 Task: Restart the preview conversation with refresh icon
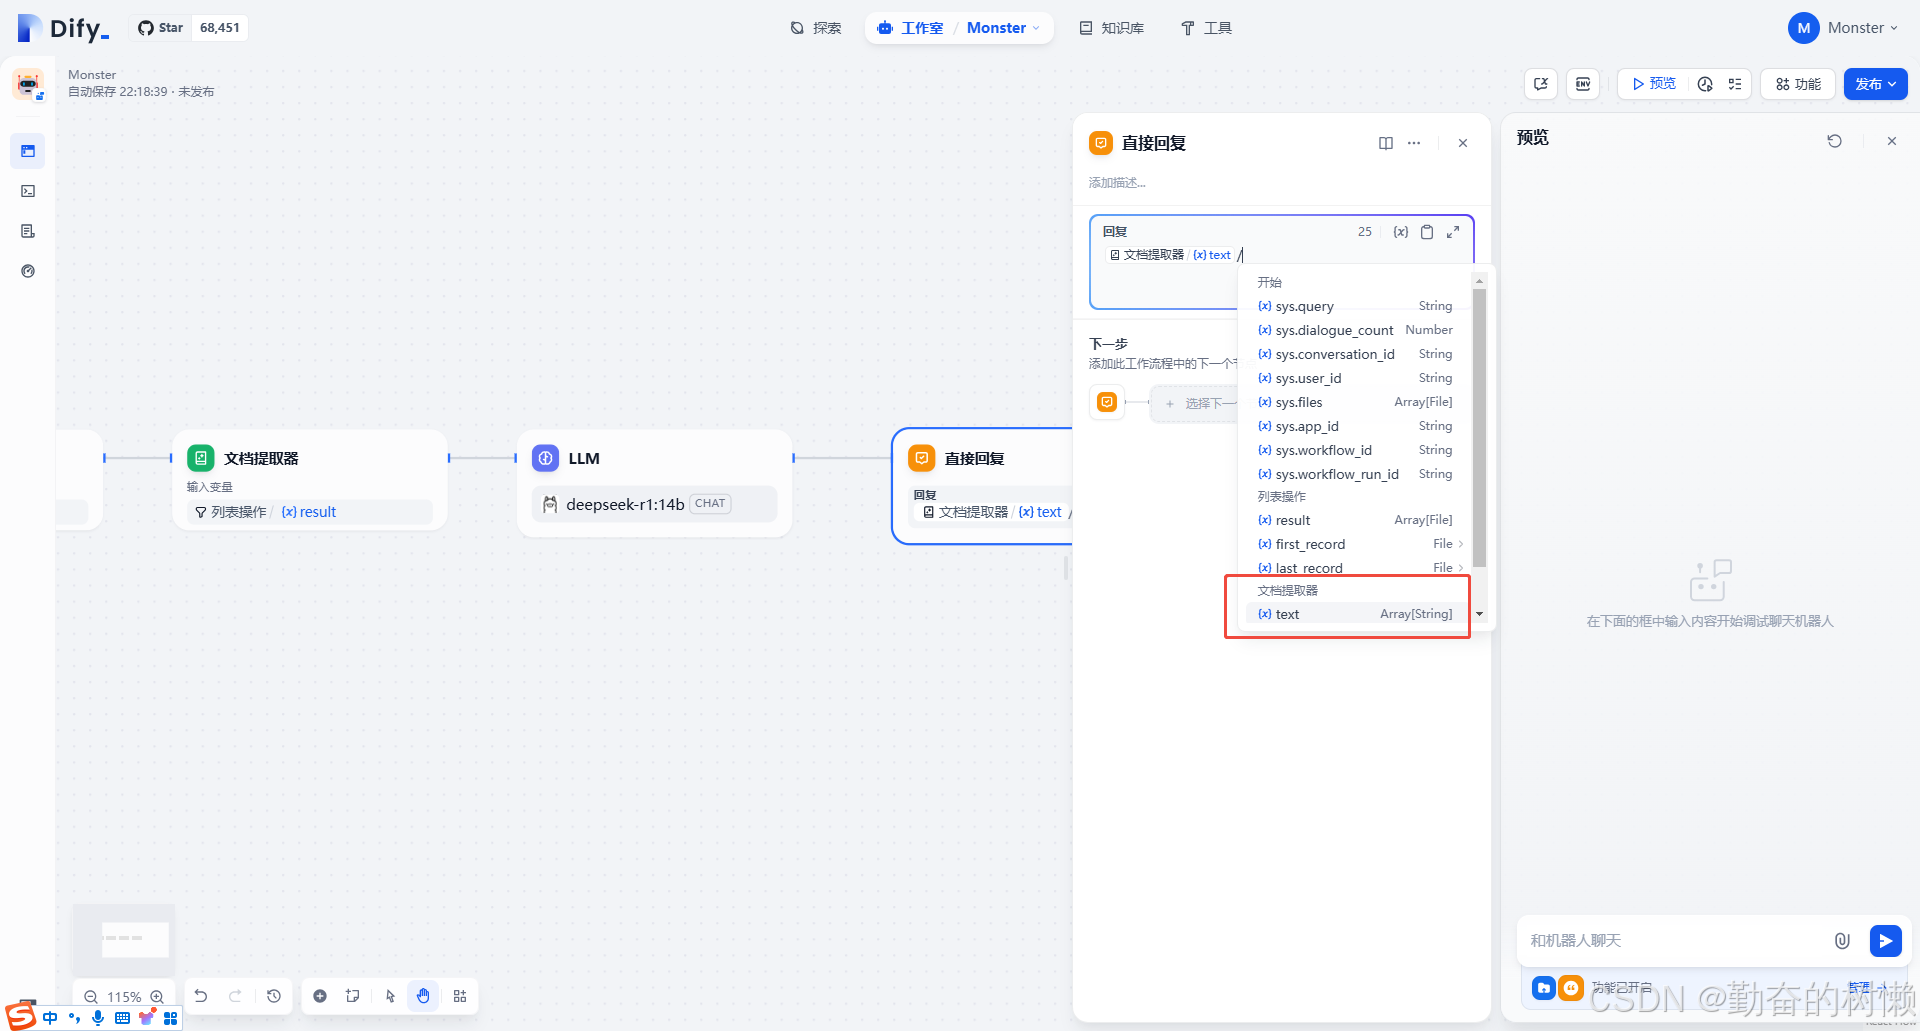tap(1834, 141)
